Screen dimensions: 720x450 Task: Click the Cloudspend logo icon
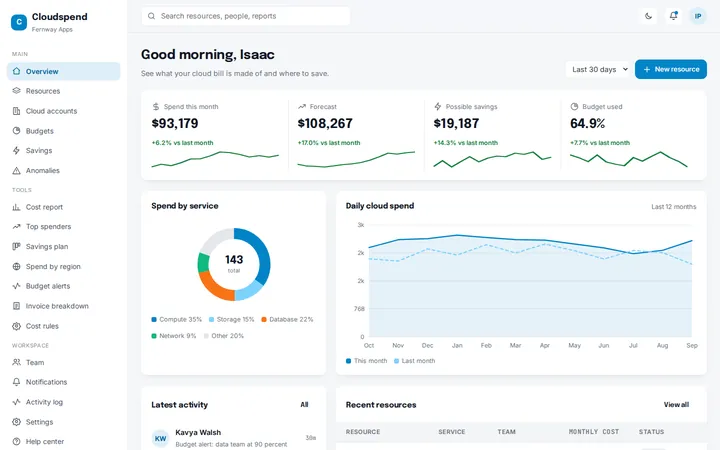(19, 22)
